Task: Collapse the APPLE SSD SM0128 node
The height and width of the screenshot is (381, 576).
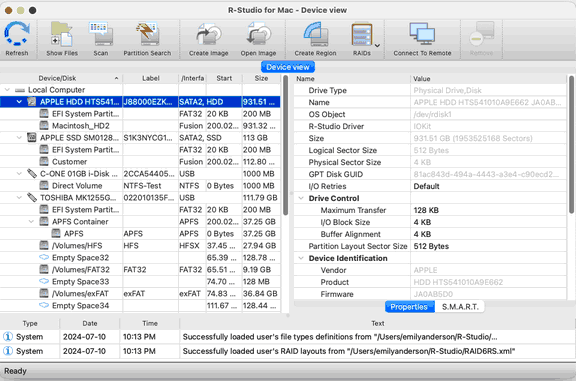Action: click(19, 138)
